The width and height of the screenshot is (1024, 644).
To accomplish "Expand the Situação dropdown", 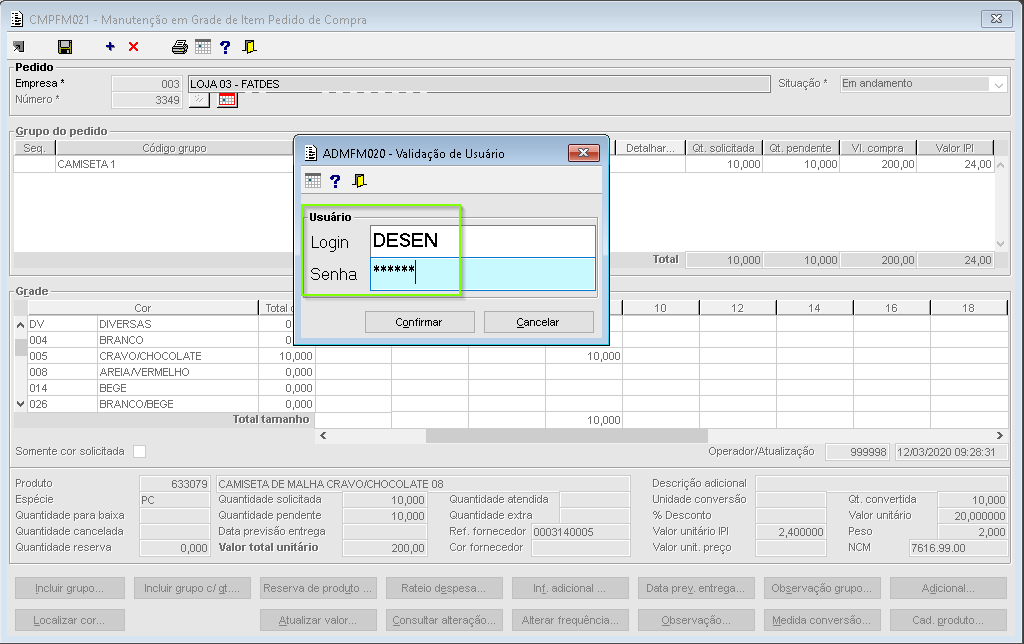I will click(x=998, y=85).
